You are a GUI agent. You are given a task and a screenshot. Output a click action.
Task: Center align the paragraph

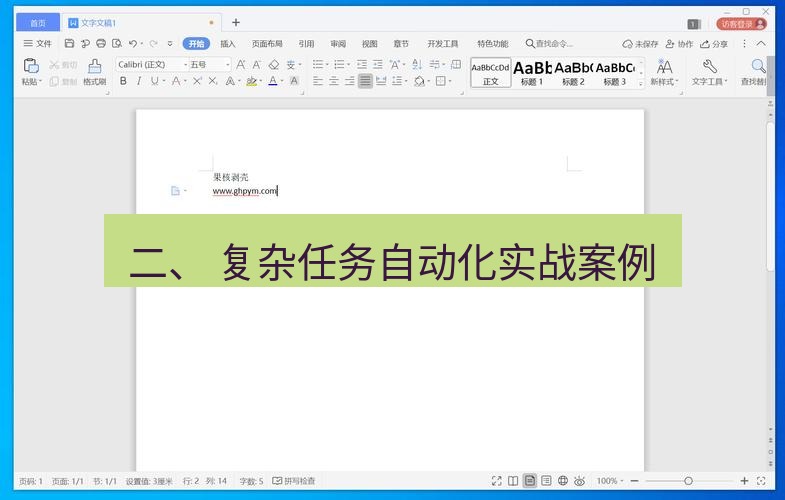[334, 81]
